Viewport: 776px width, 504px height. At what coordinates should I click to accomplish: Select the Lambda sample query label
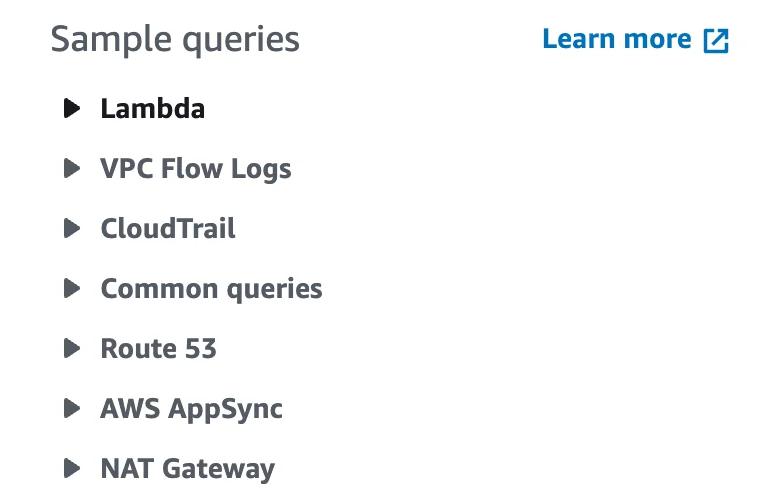pyautogui.click(x=153, y=108)
